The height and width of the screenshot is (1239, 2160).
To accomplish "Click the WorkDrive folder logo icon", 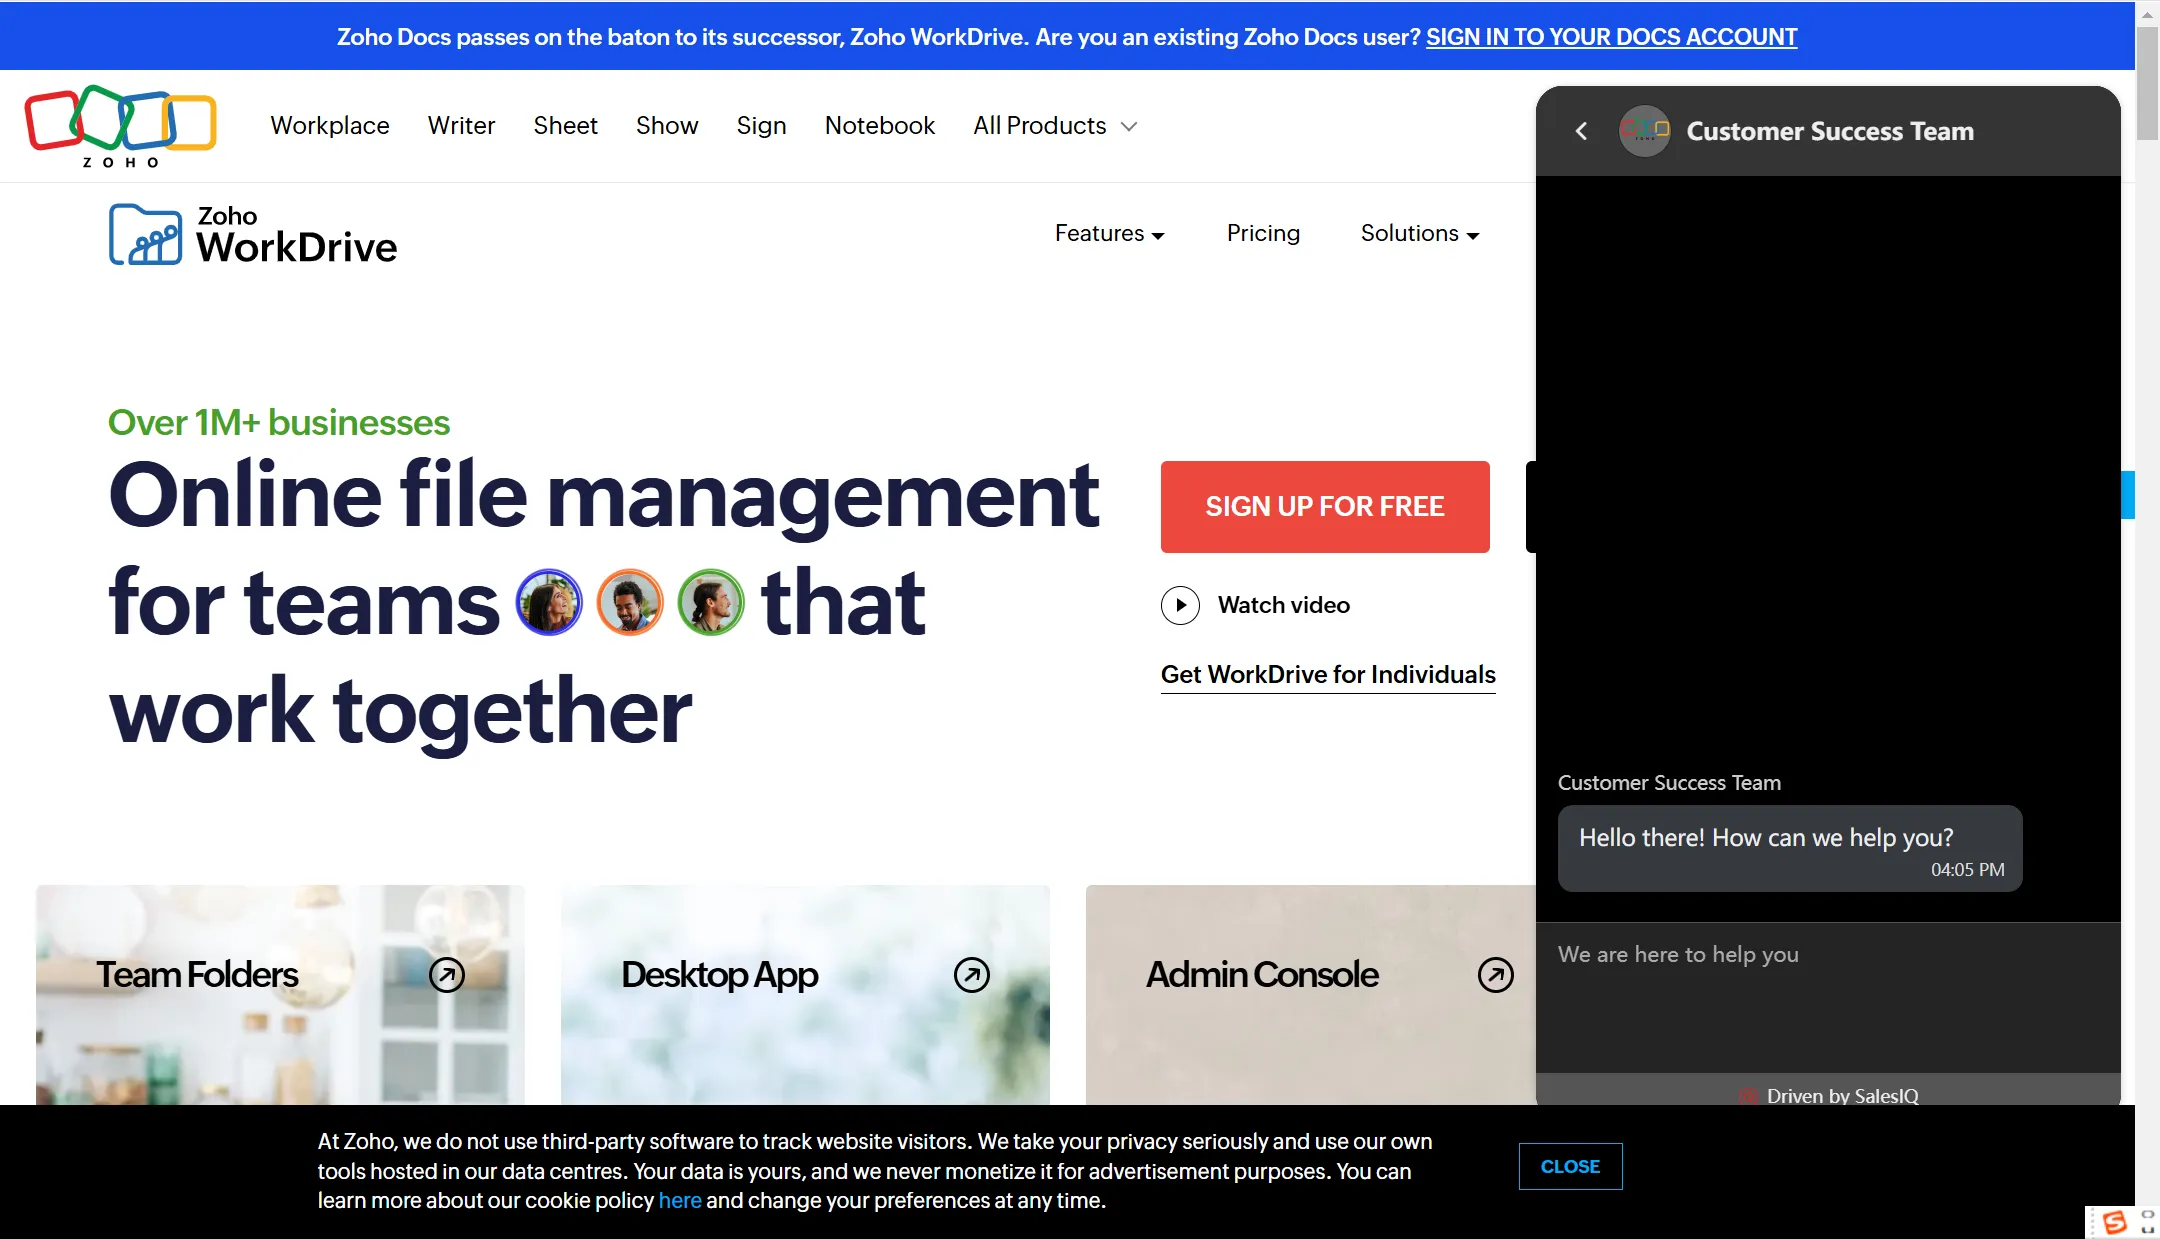I will coord(145,235).
